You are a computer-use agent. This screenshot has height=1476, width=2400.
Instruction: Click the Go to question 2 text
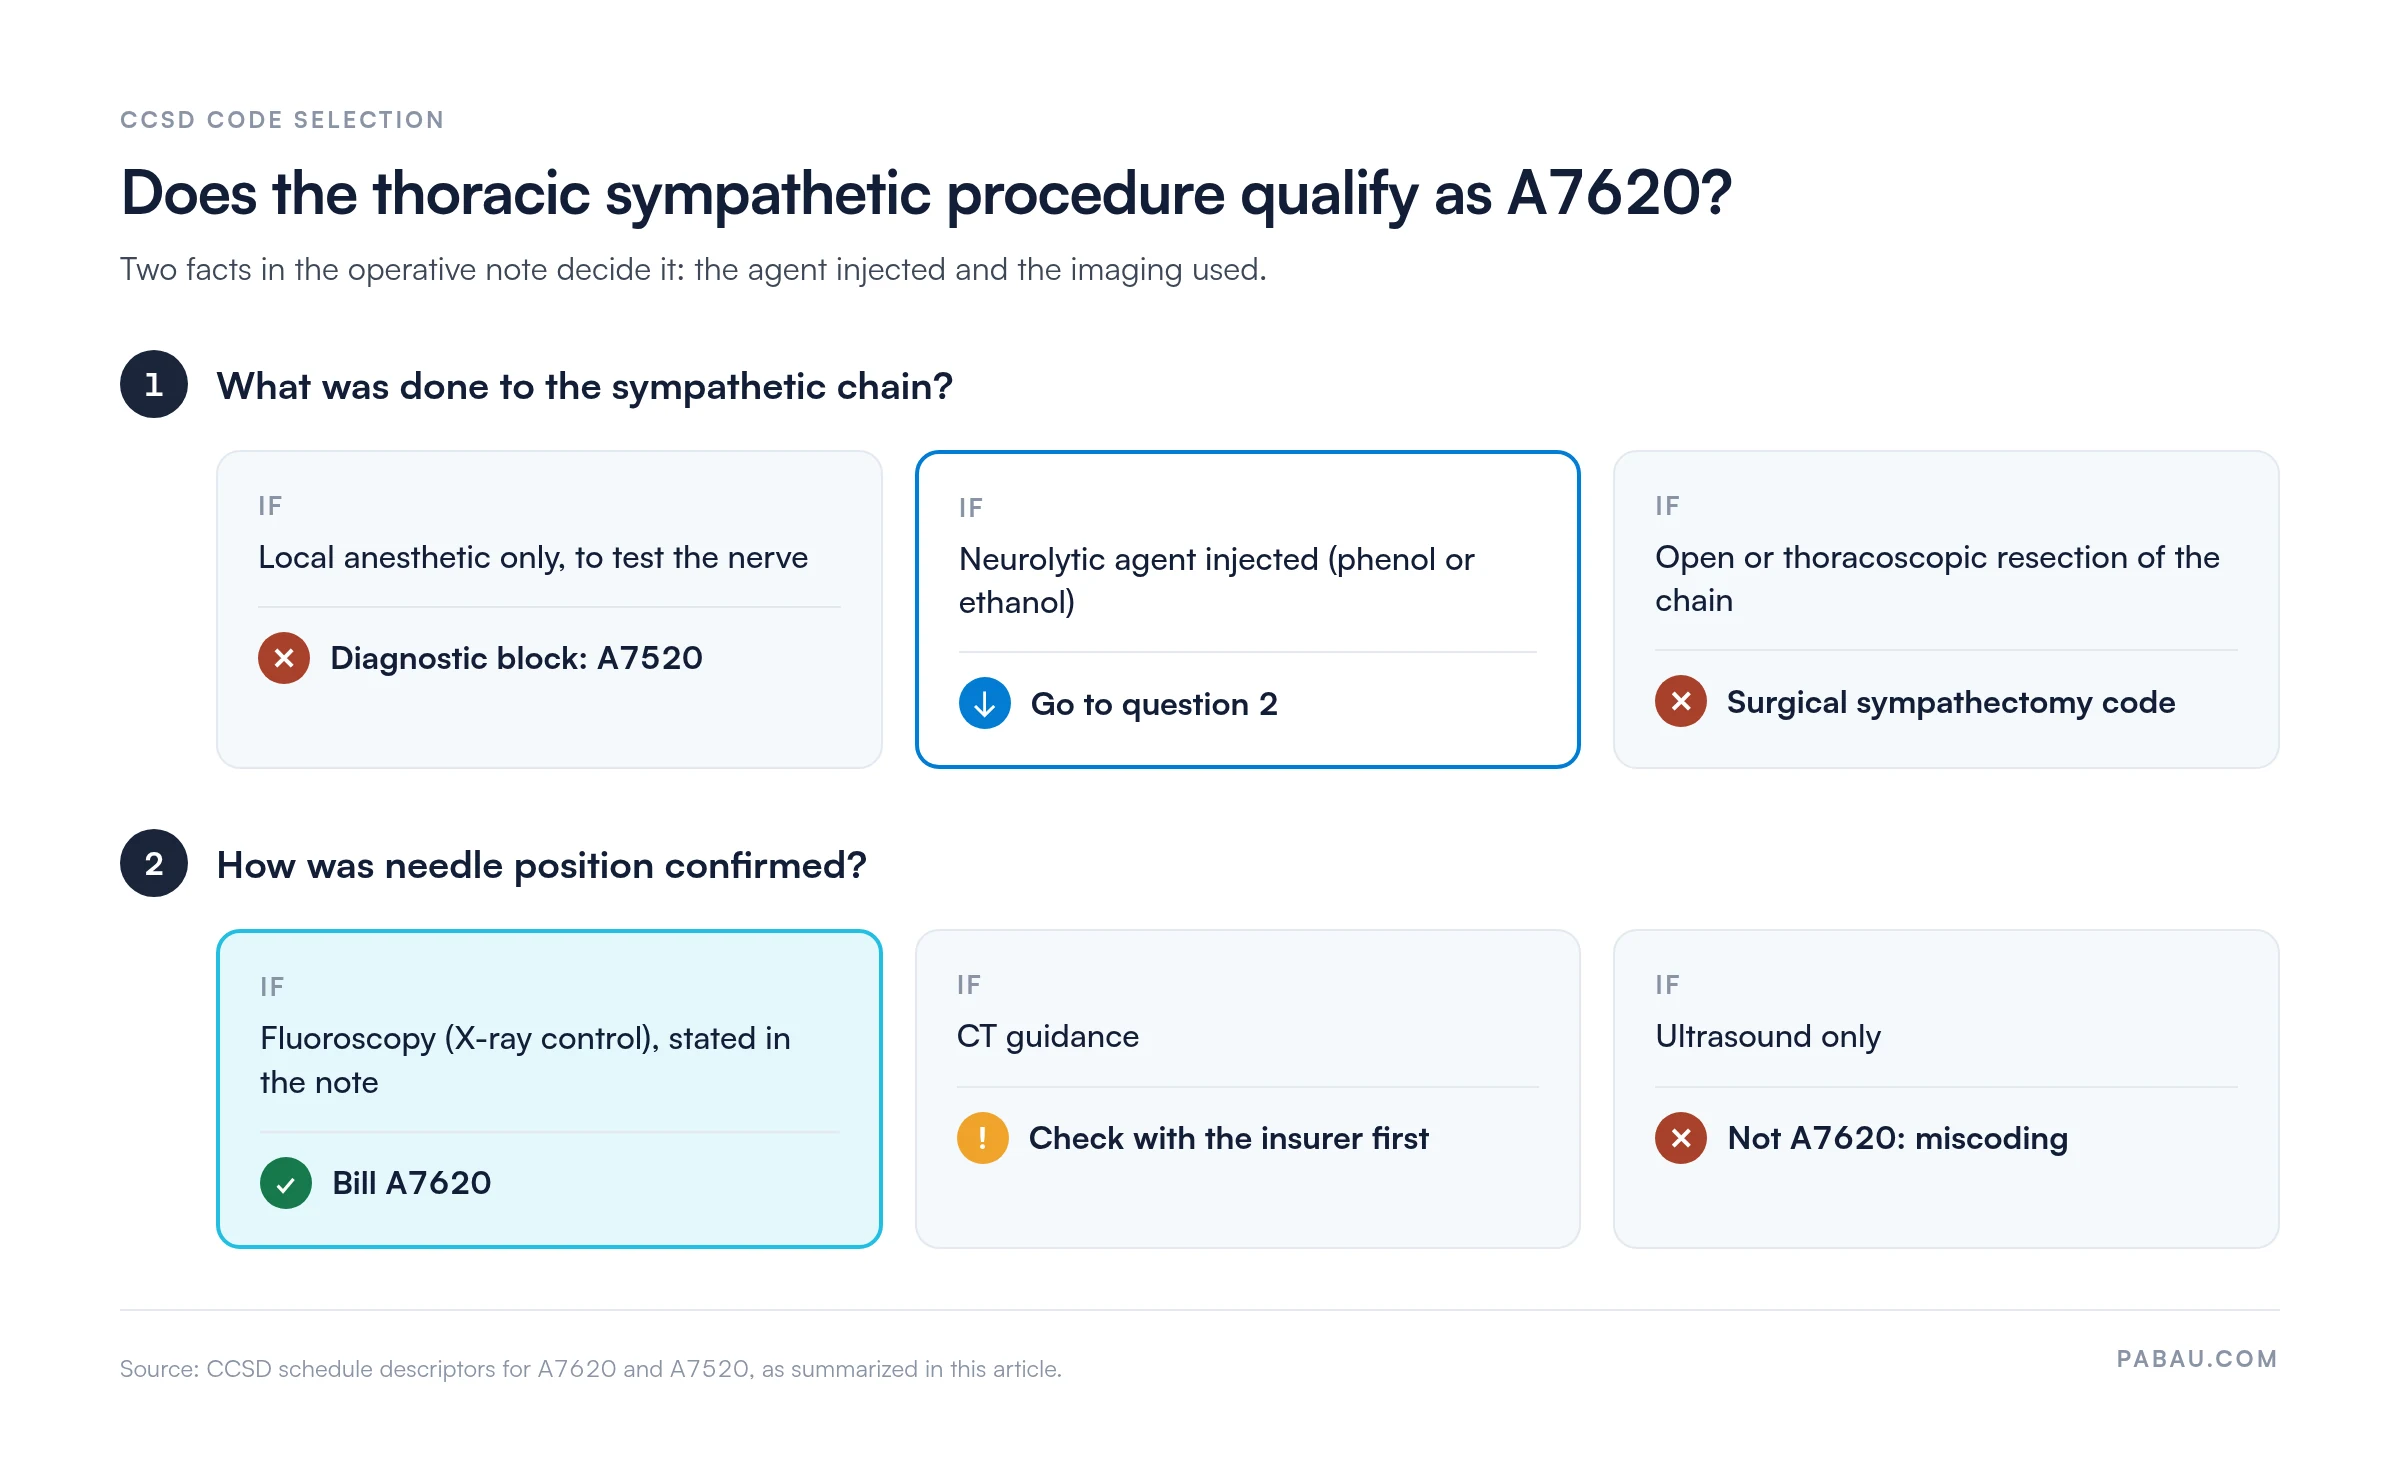(1154, 705)
